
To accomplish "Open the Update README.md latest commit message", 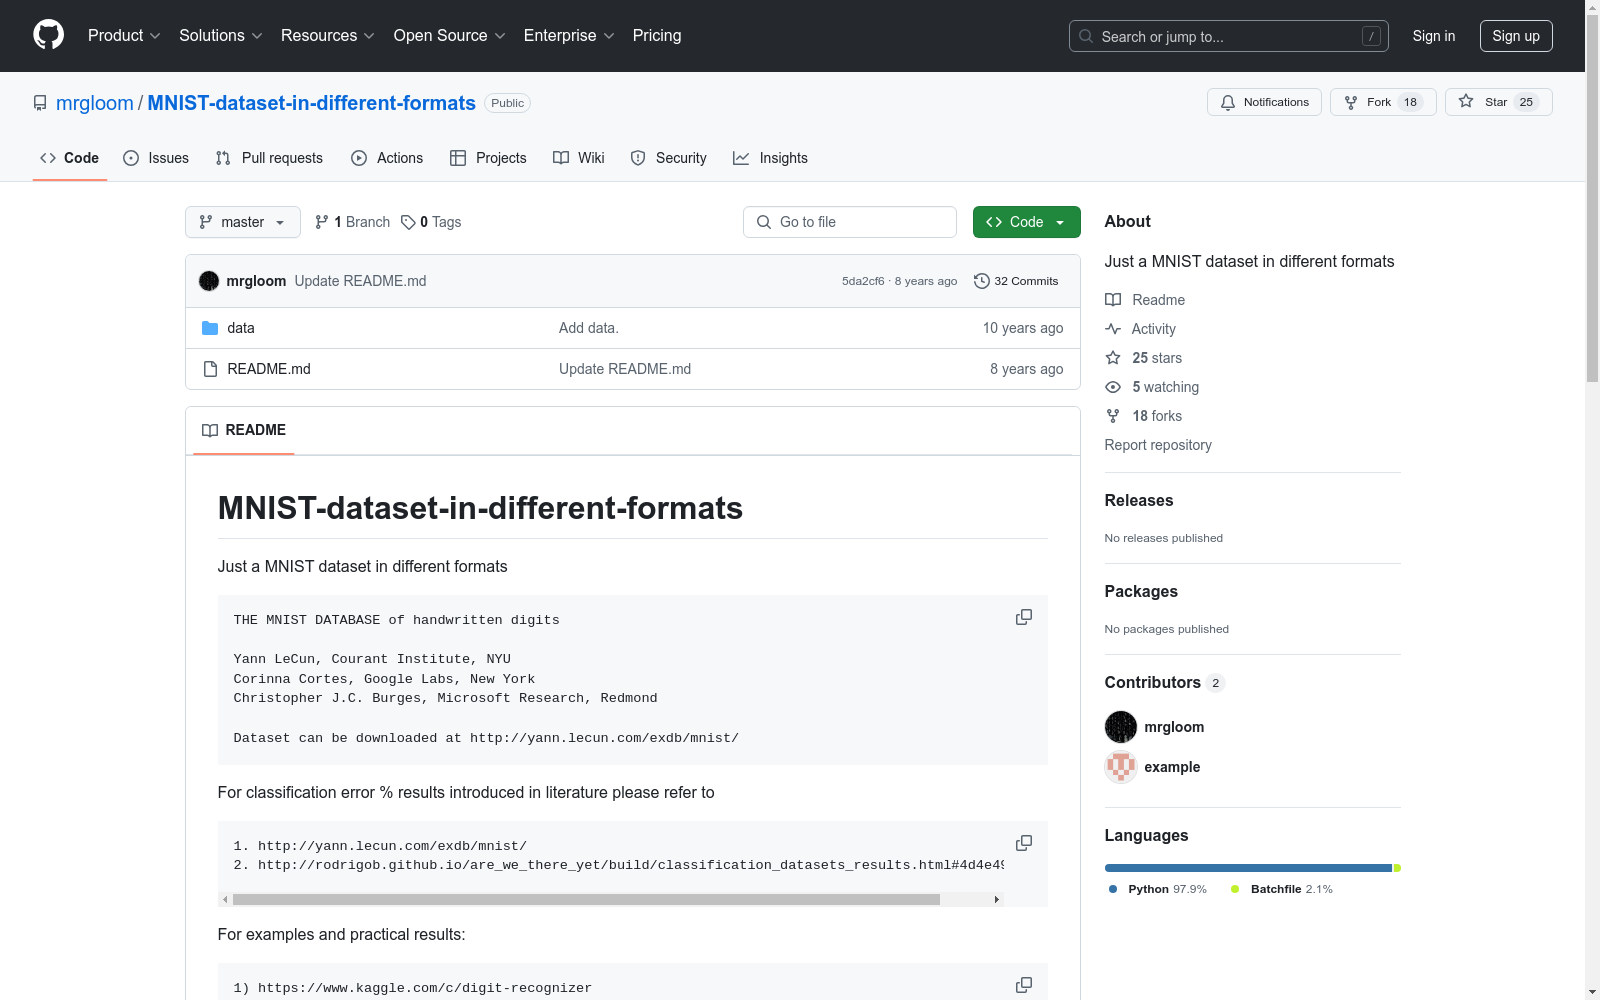I will (x=360, y=281).
